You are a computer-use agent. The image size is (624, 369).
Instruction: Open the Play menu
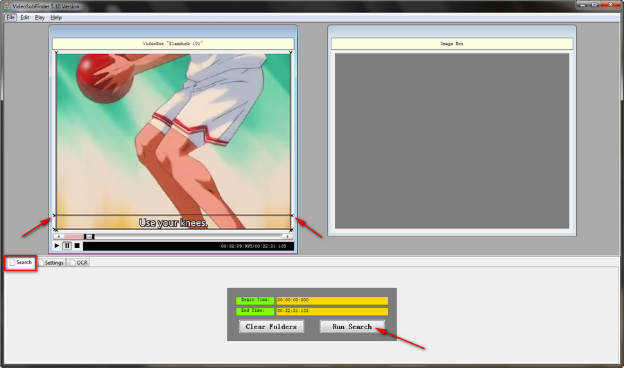point(39,18)
